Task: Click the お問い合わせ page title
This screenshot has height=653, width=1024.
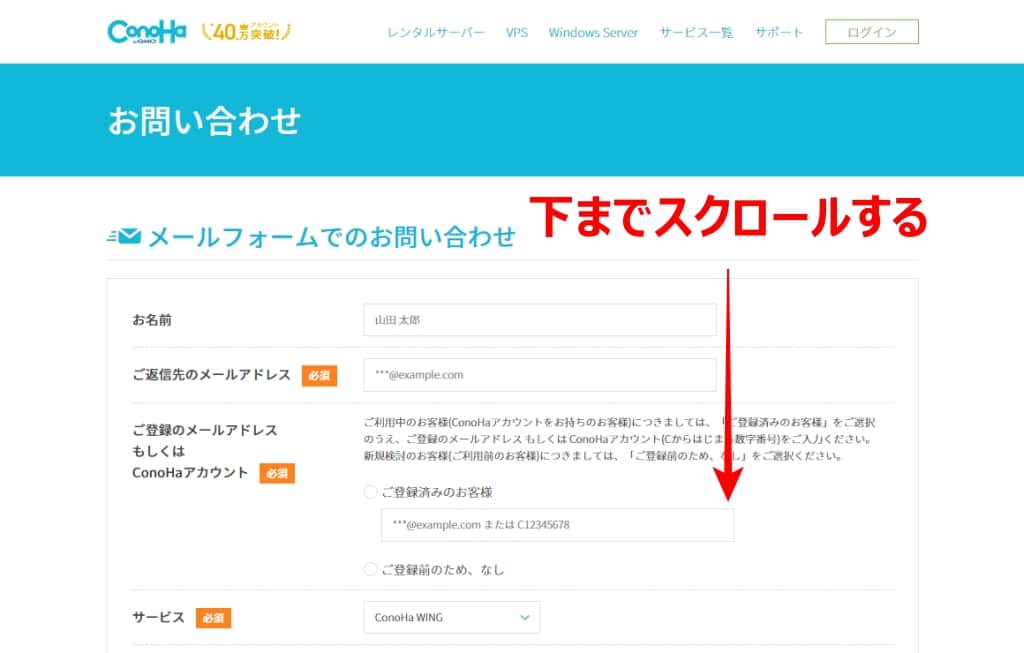Action: pyautogui.click(x=204, y=121)
